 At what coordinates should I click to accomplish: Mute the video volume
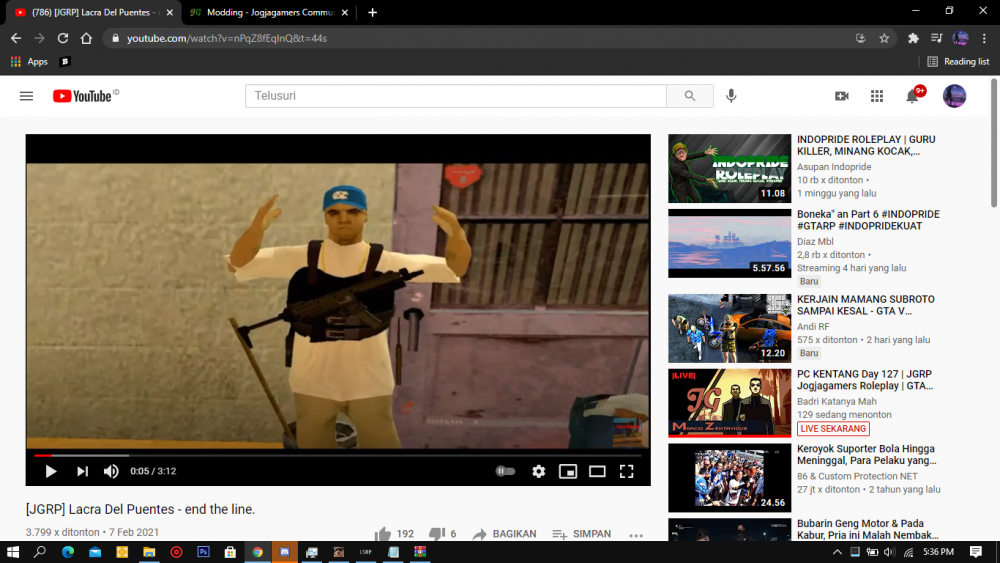[111, 471]
